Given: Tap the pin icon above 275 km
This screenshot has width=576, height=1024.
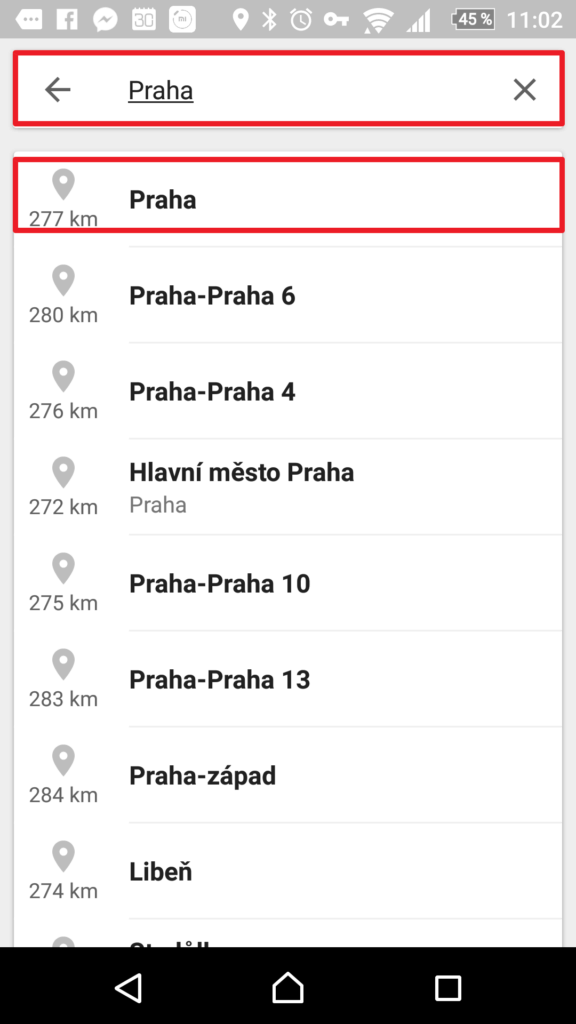Looking at the screenshot, I should pos(63,569).
